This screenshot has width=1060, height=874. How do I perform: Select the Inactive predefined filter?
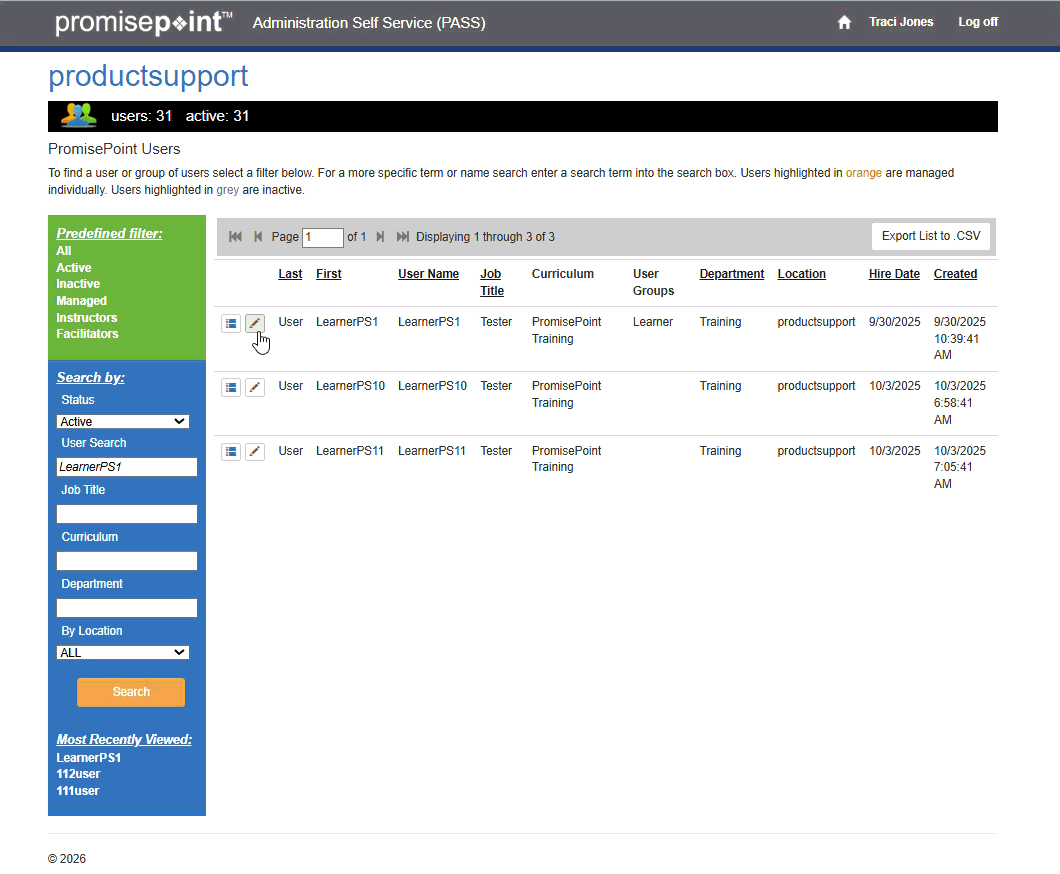78,284
